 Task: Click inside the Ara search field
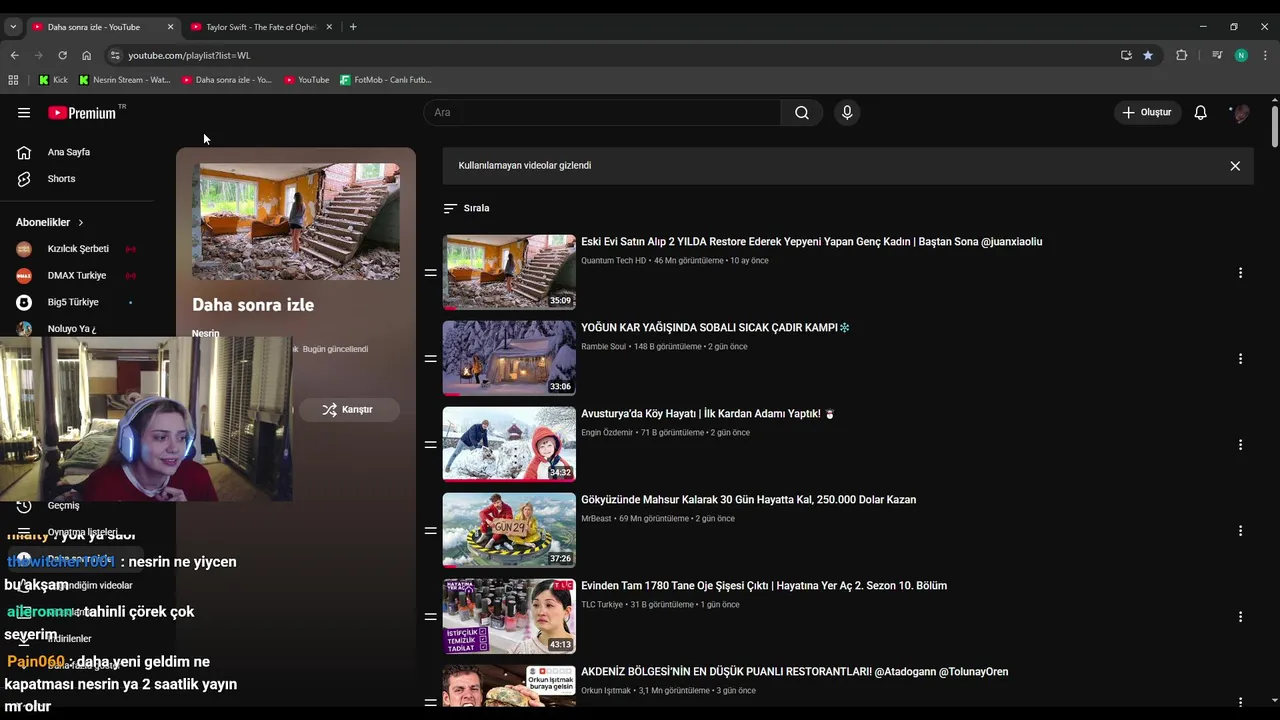click(602, 113)
